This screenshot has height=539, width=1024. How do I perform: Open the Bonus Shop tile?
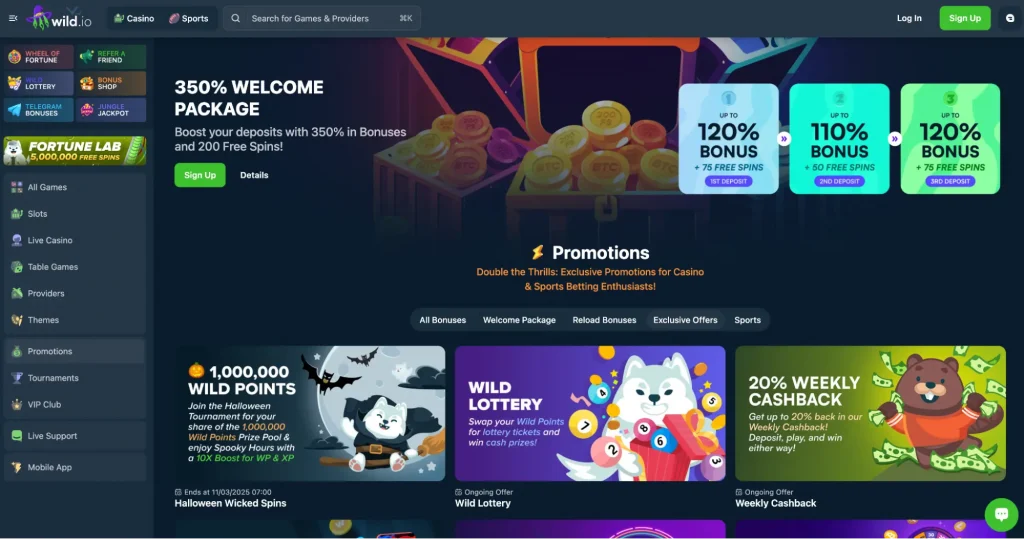tap(111, 84)
